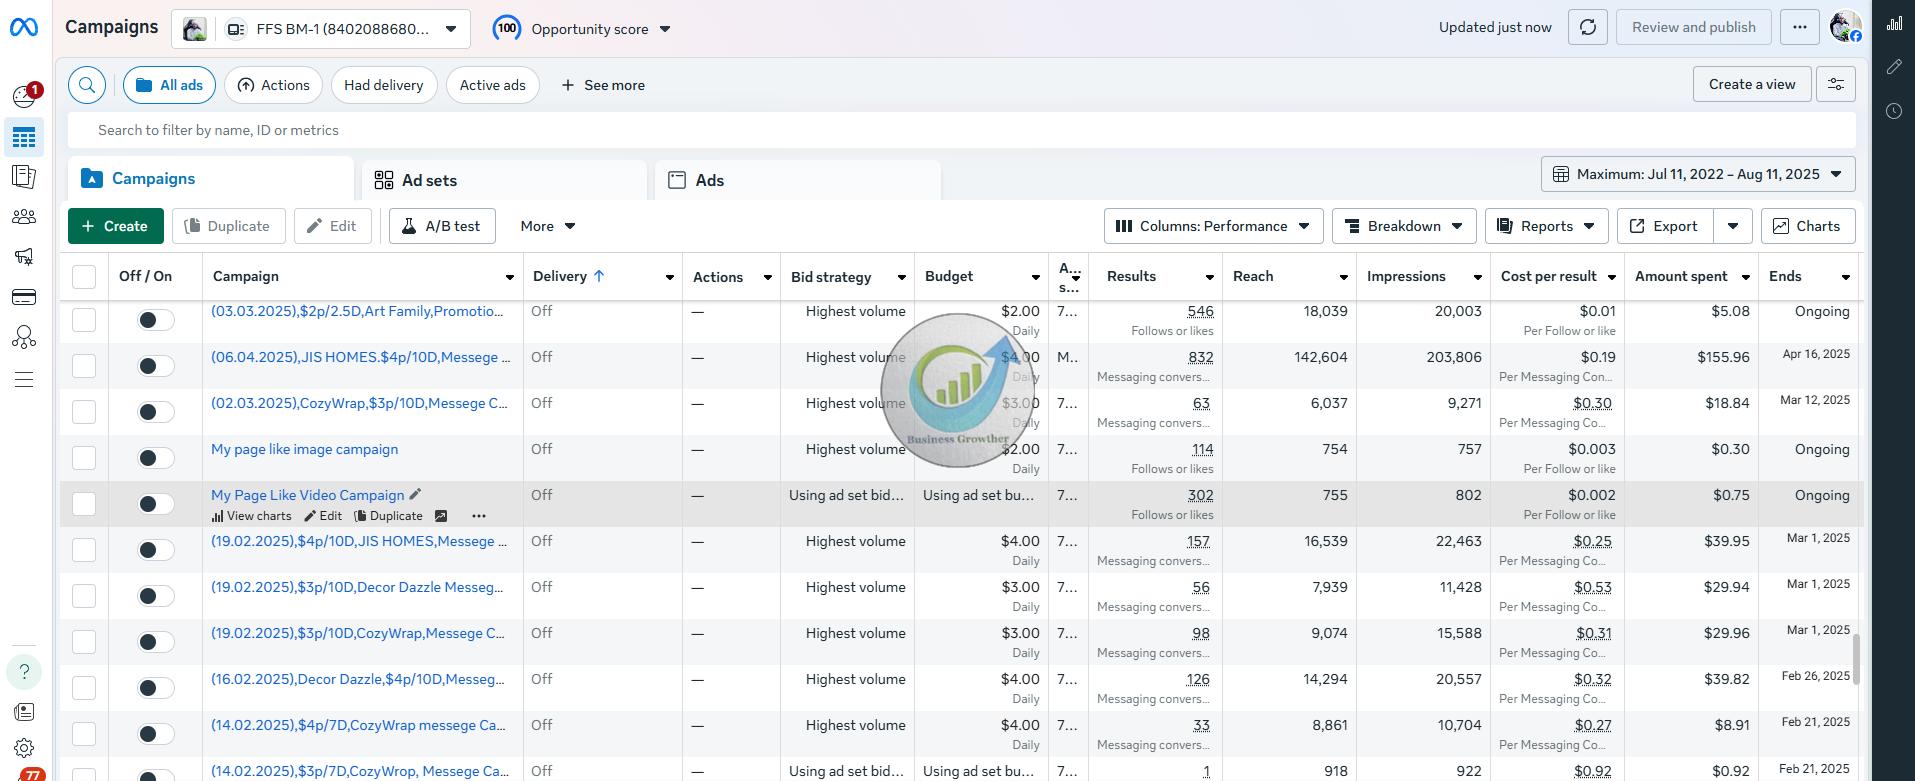The width and height of the screenshot is (1915, 781).
Task: Open the date range selector dropdown
Action: [1698, 174]
